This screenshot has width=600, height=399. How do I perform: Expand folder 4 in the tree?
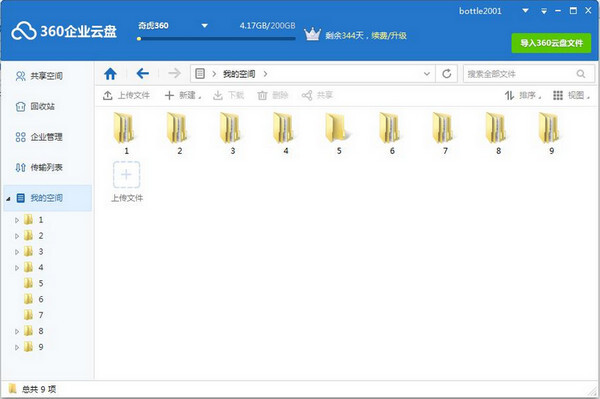click(16, 268)
